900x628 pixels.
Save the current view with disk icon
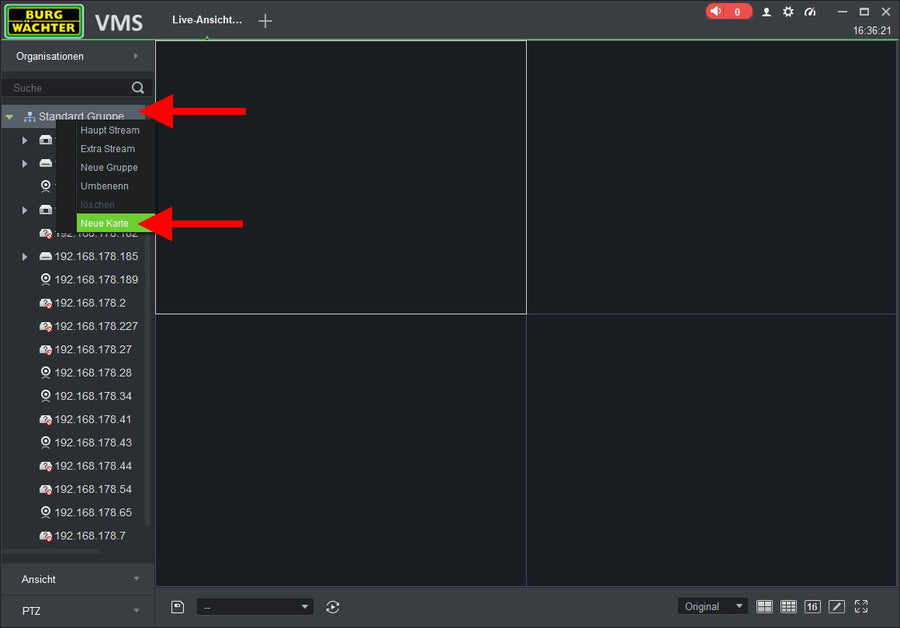[178, 607]
